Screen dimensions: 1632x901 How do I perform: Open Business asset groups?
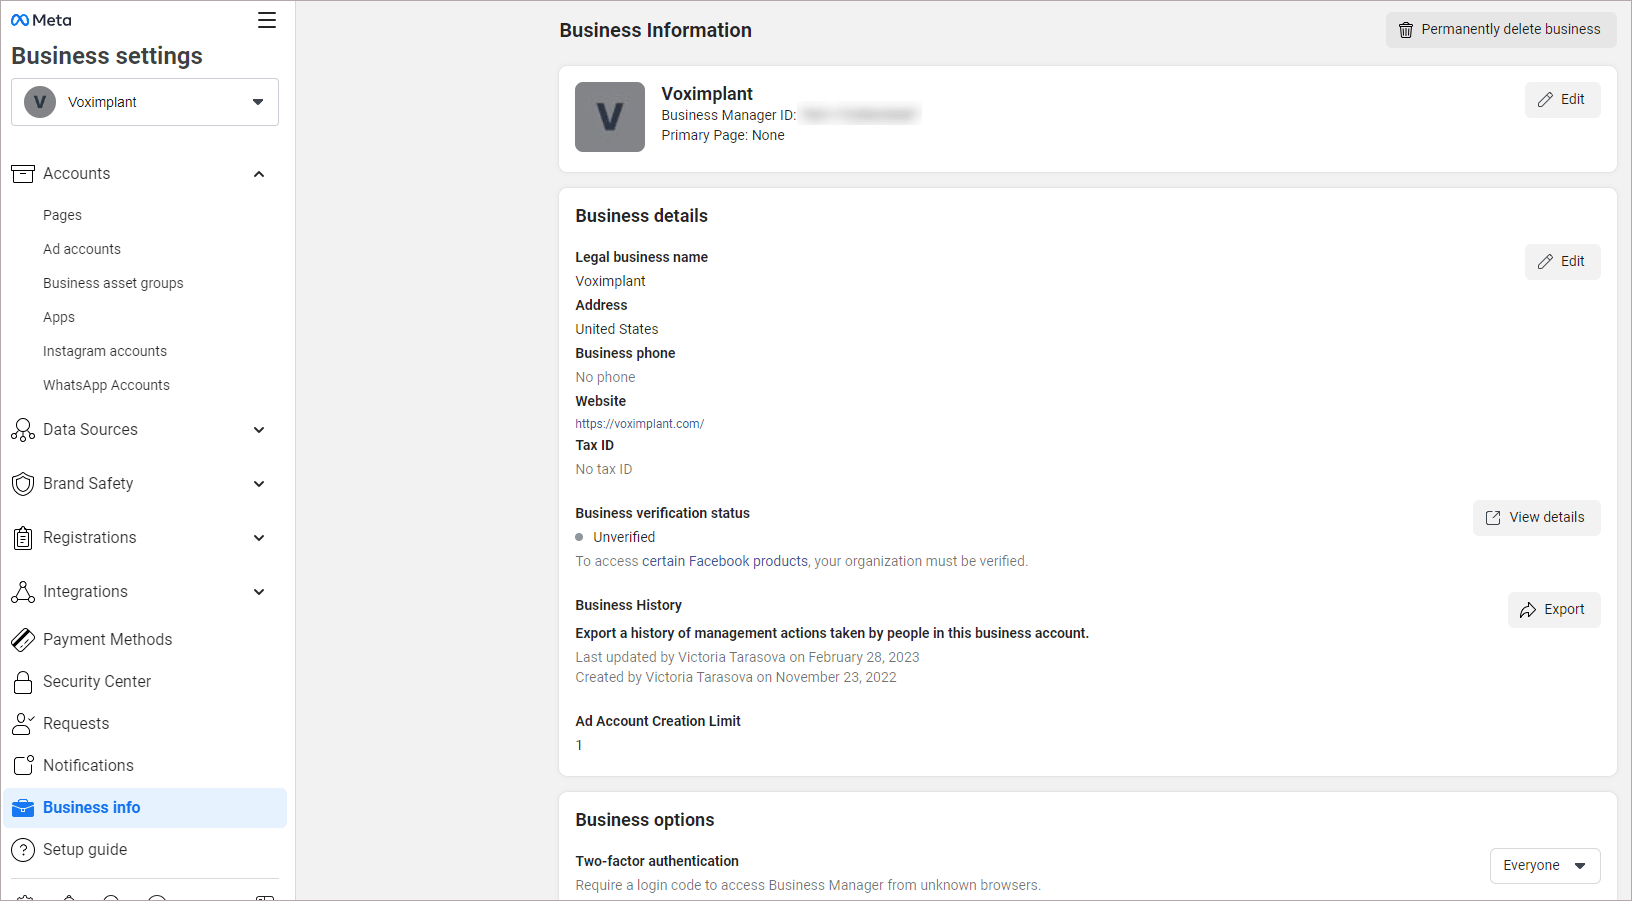click(x=113, y=283)
